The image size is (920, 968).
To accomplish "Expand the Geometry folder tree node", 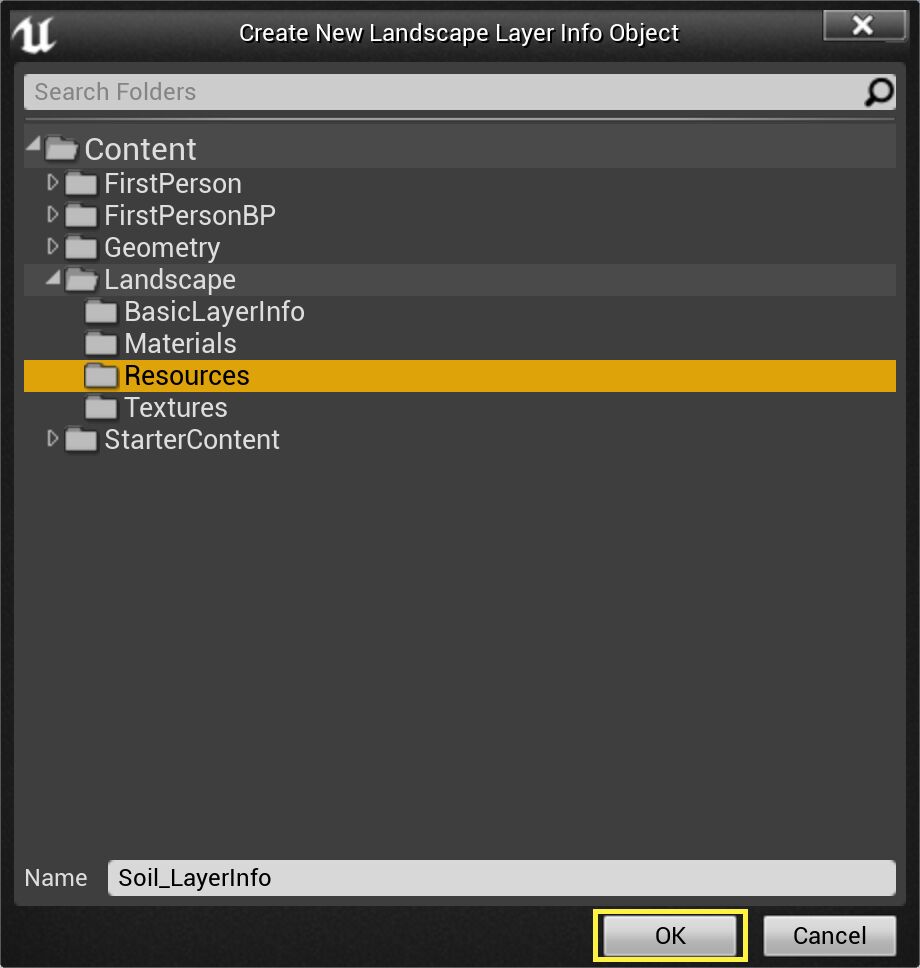I will (x=52, y=247).
